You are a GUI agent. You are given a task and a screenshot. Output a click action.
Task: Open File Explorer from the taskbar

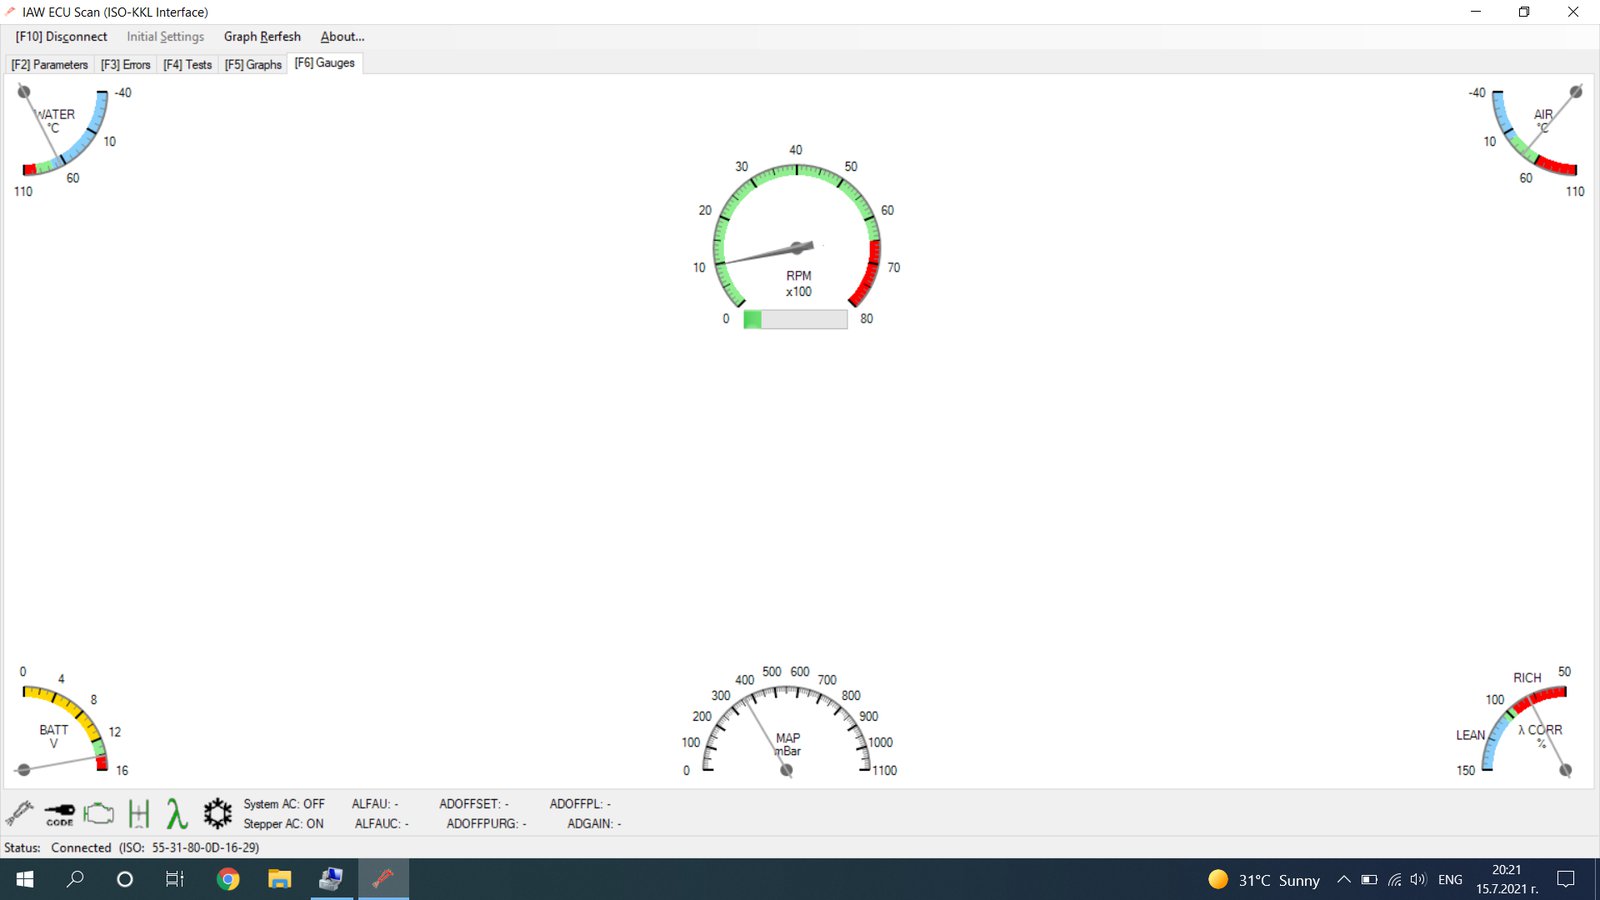[x=279, y=879]
